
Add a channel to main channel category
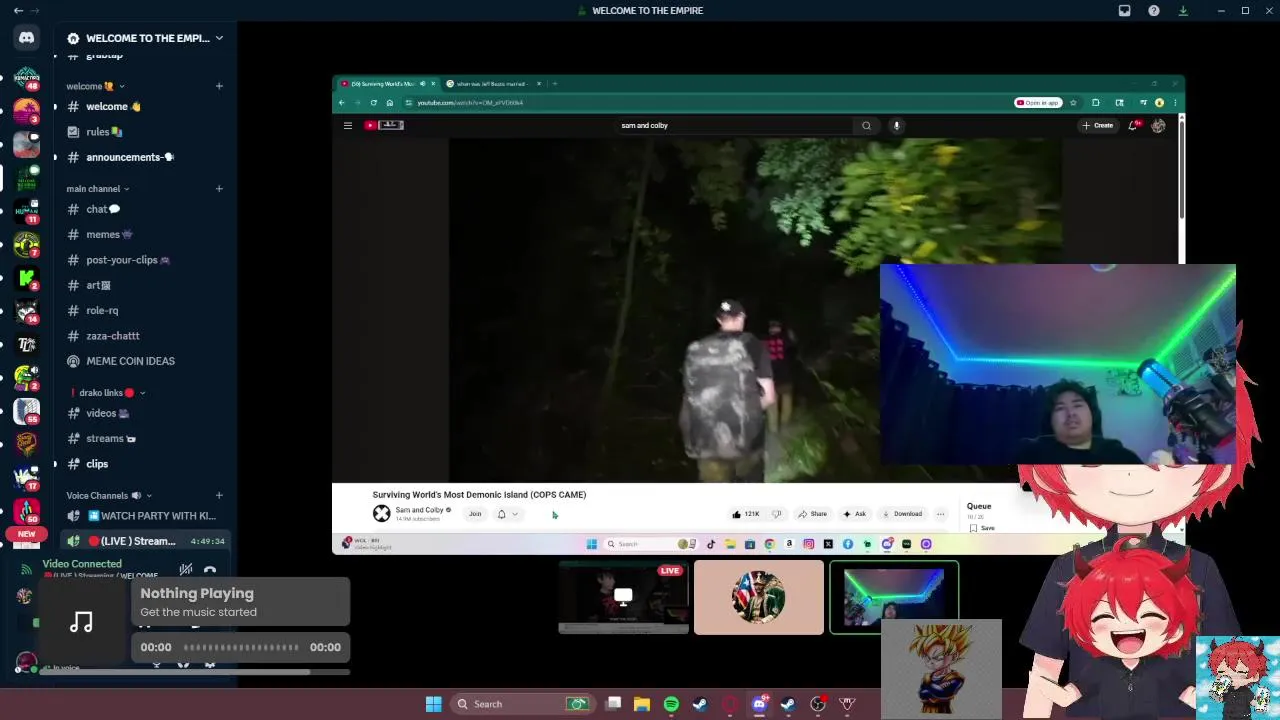coord(219,188)
